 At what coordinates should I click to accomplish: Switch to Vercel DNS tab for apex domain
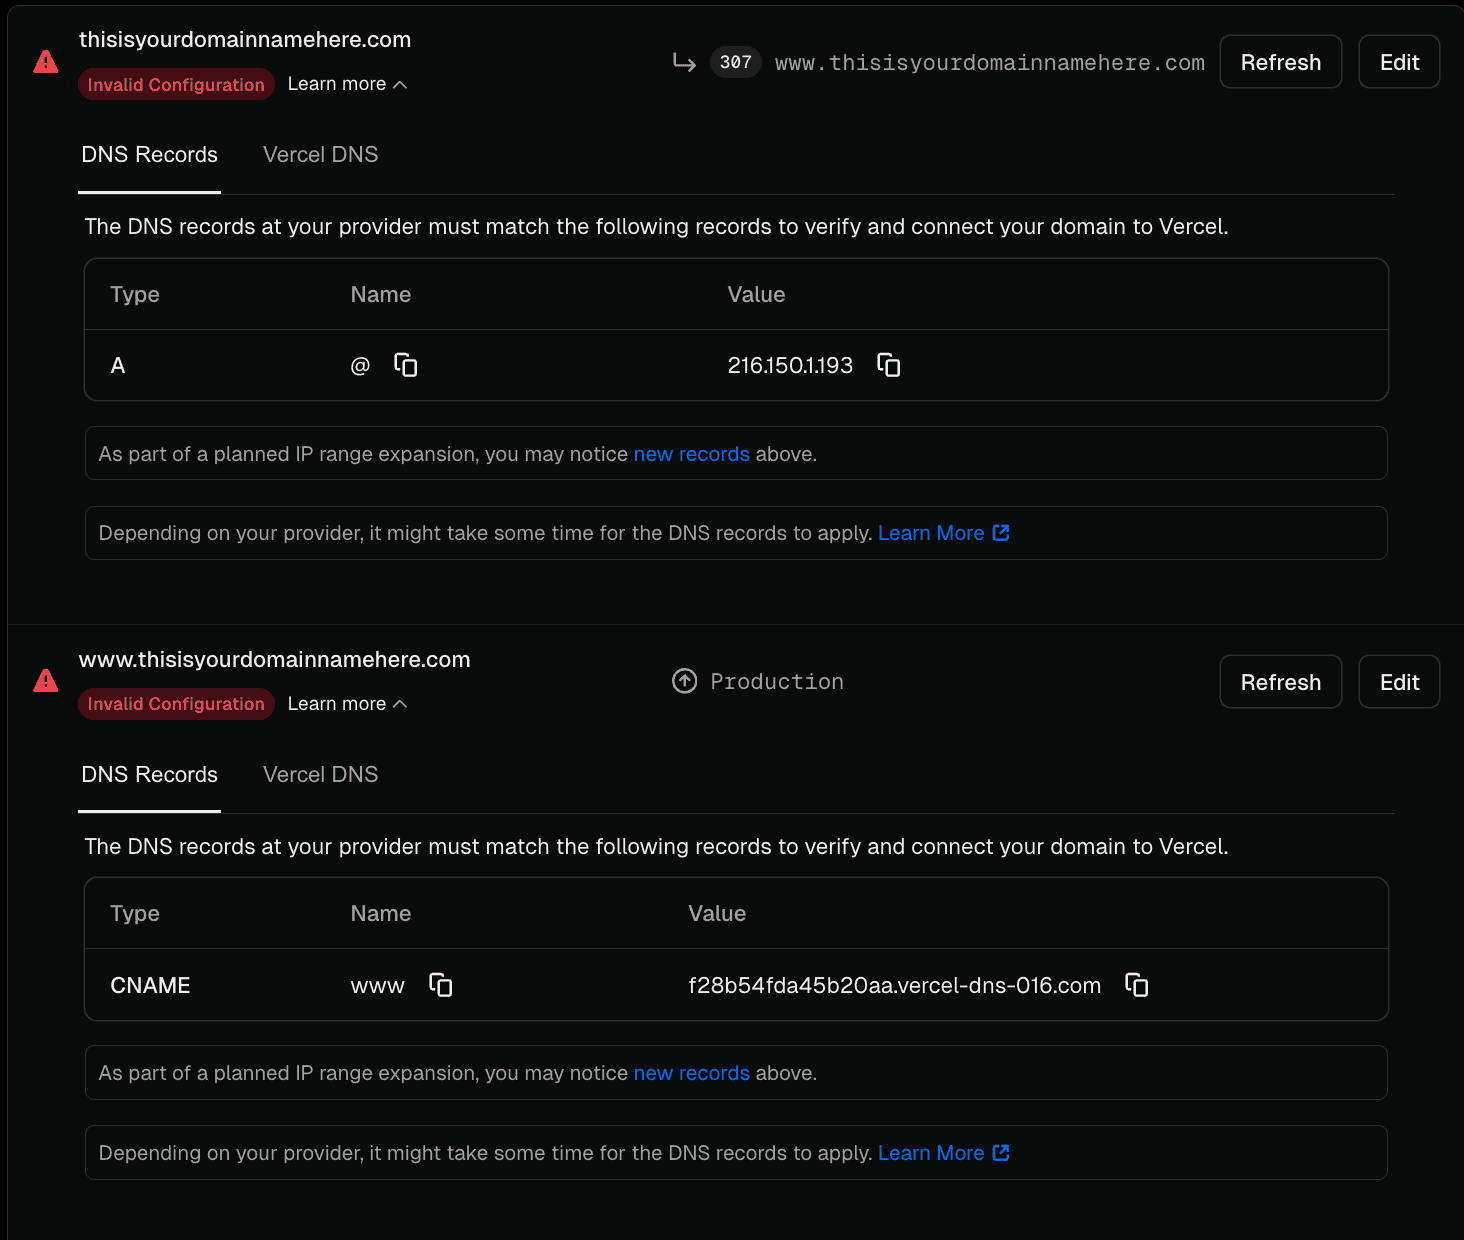click(x=320, y=155)
